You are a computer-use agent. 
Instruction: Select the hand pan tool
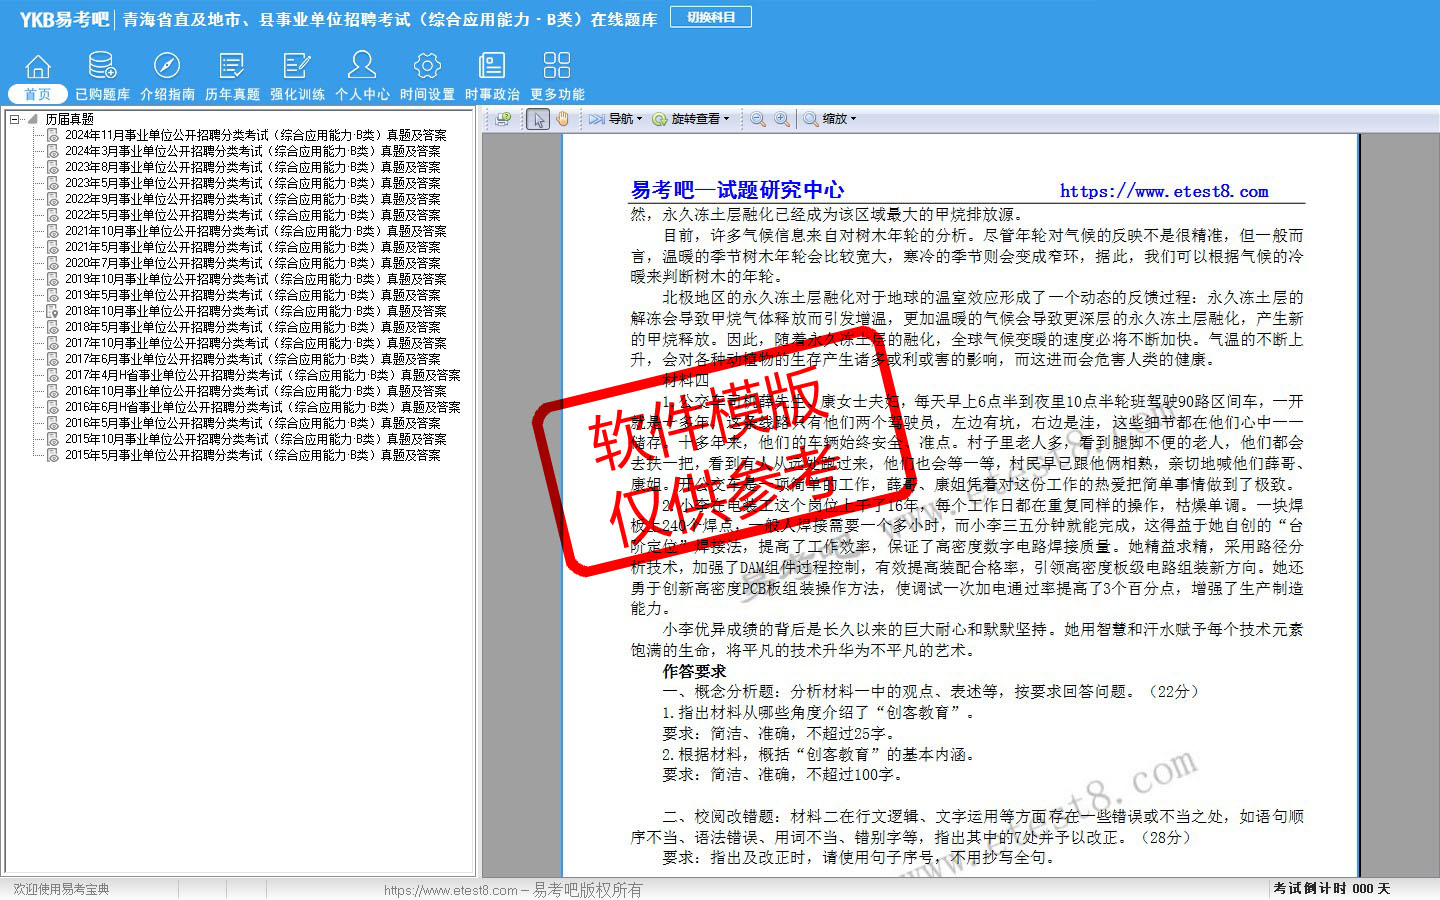click(x=563, y=119)
